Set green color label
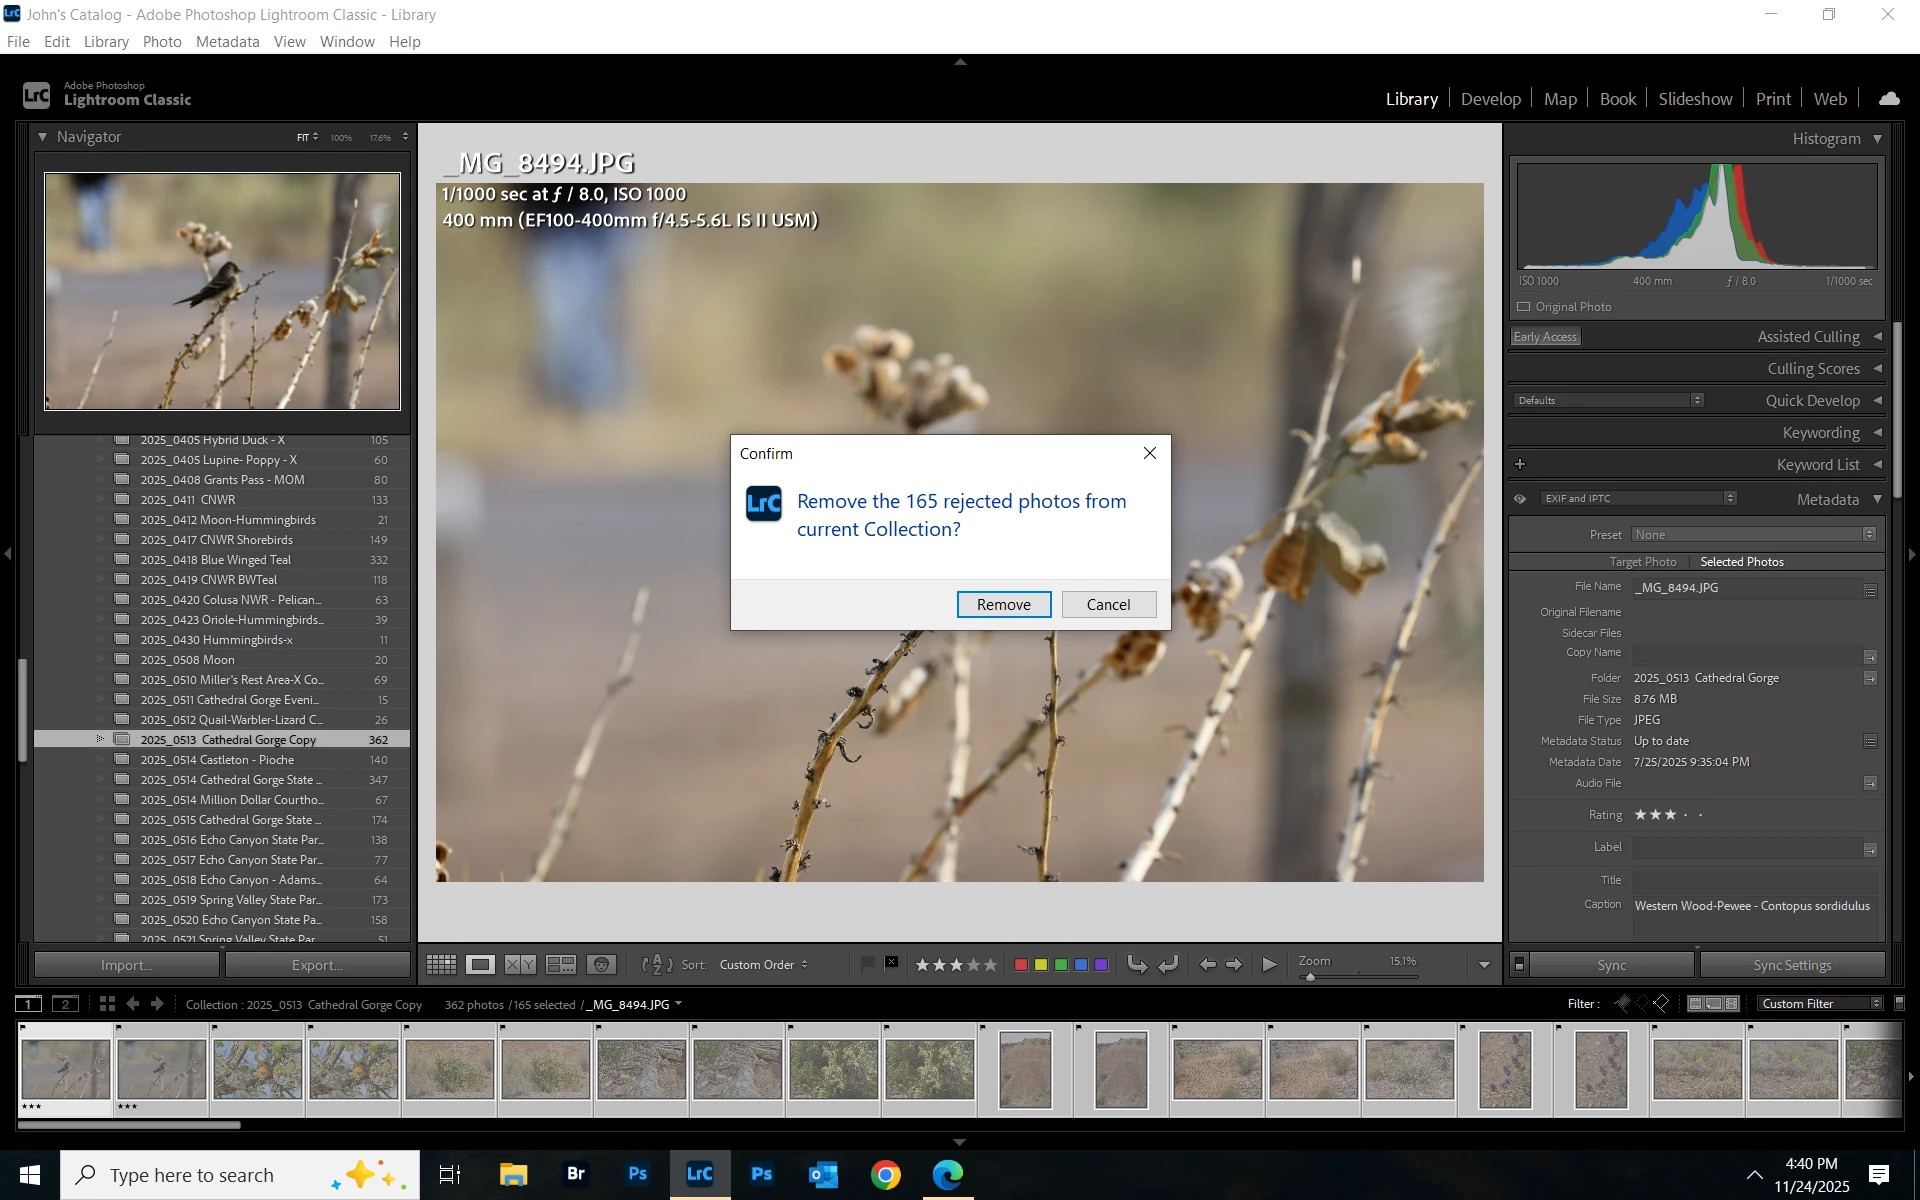Screen dimensions: 1920x1200 pyautogui.click(x=1061, y=965)
